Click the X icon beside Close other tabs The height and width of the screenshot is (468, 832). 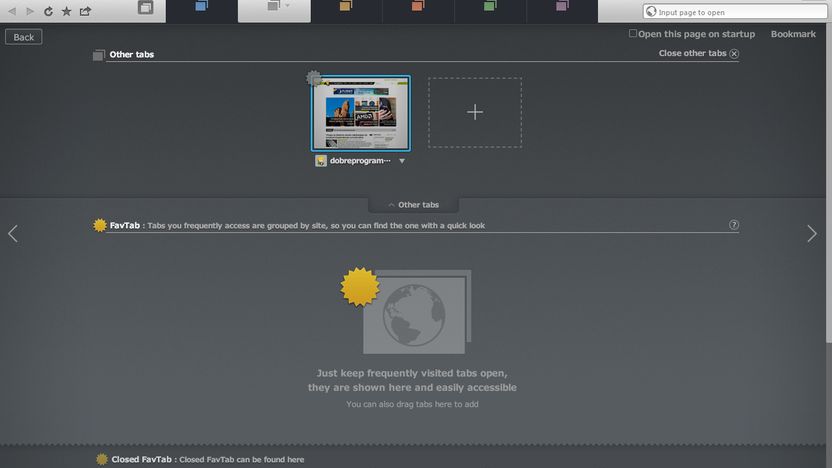coord(734,54)
